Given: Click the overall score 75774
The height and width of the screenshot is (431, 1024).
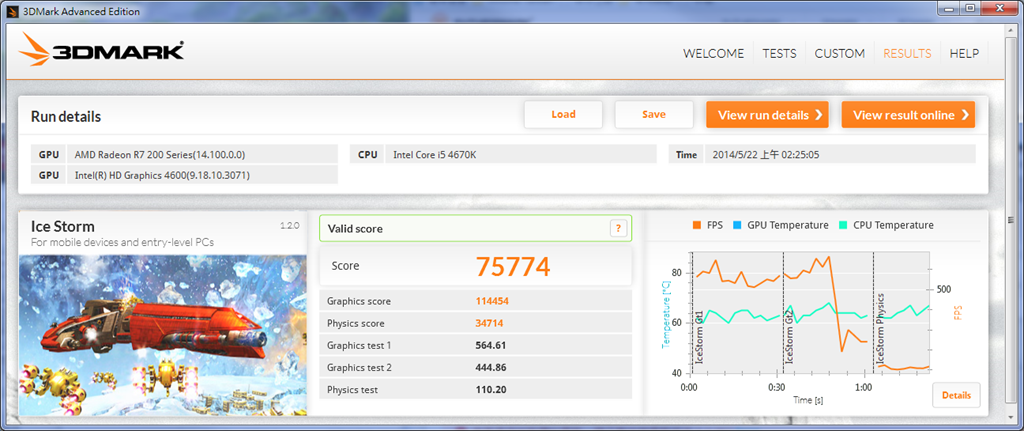Looking at the screenshot, I should (513, 266).
